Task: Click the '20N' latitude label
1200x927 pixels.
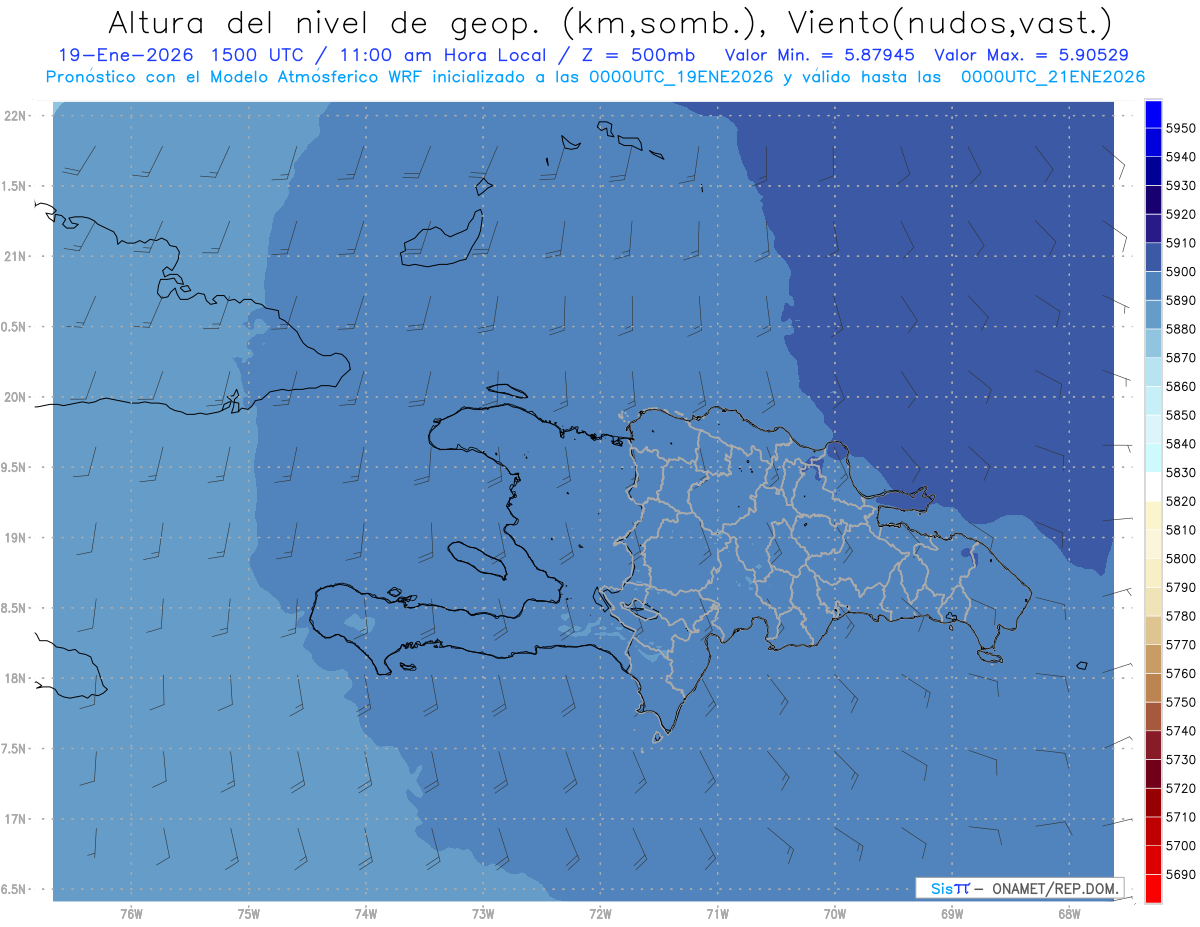Action: (15, 397)
